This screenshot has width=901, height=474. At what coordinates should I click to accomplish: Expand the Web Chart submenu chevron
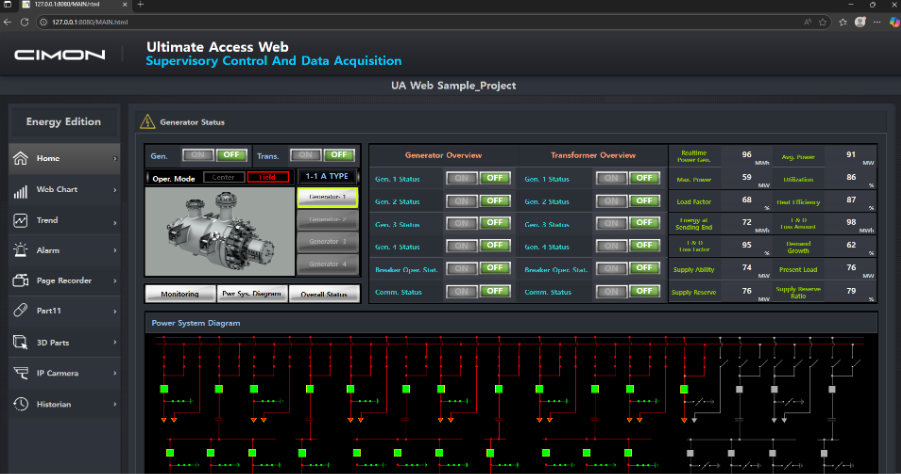(115, 189)
